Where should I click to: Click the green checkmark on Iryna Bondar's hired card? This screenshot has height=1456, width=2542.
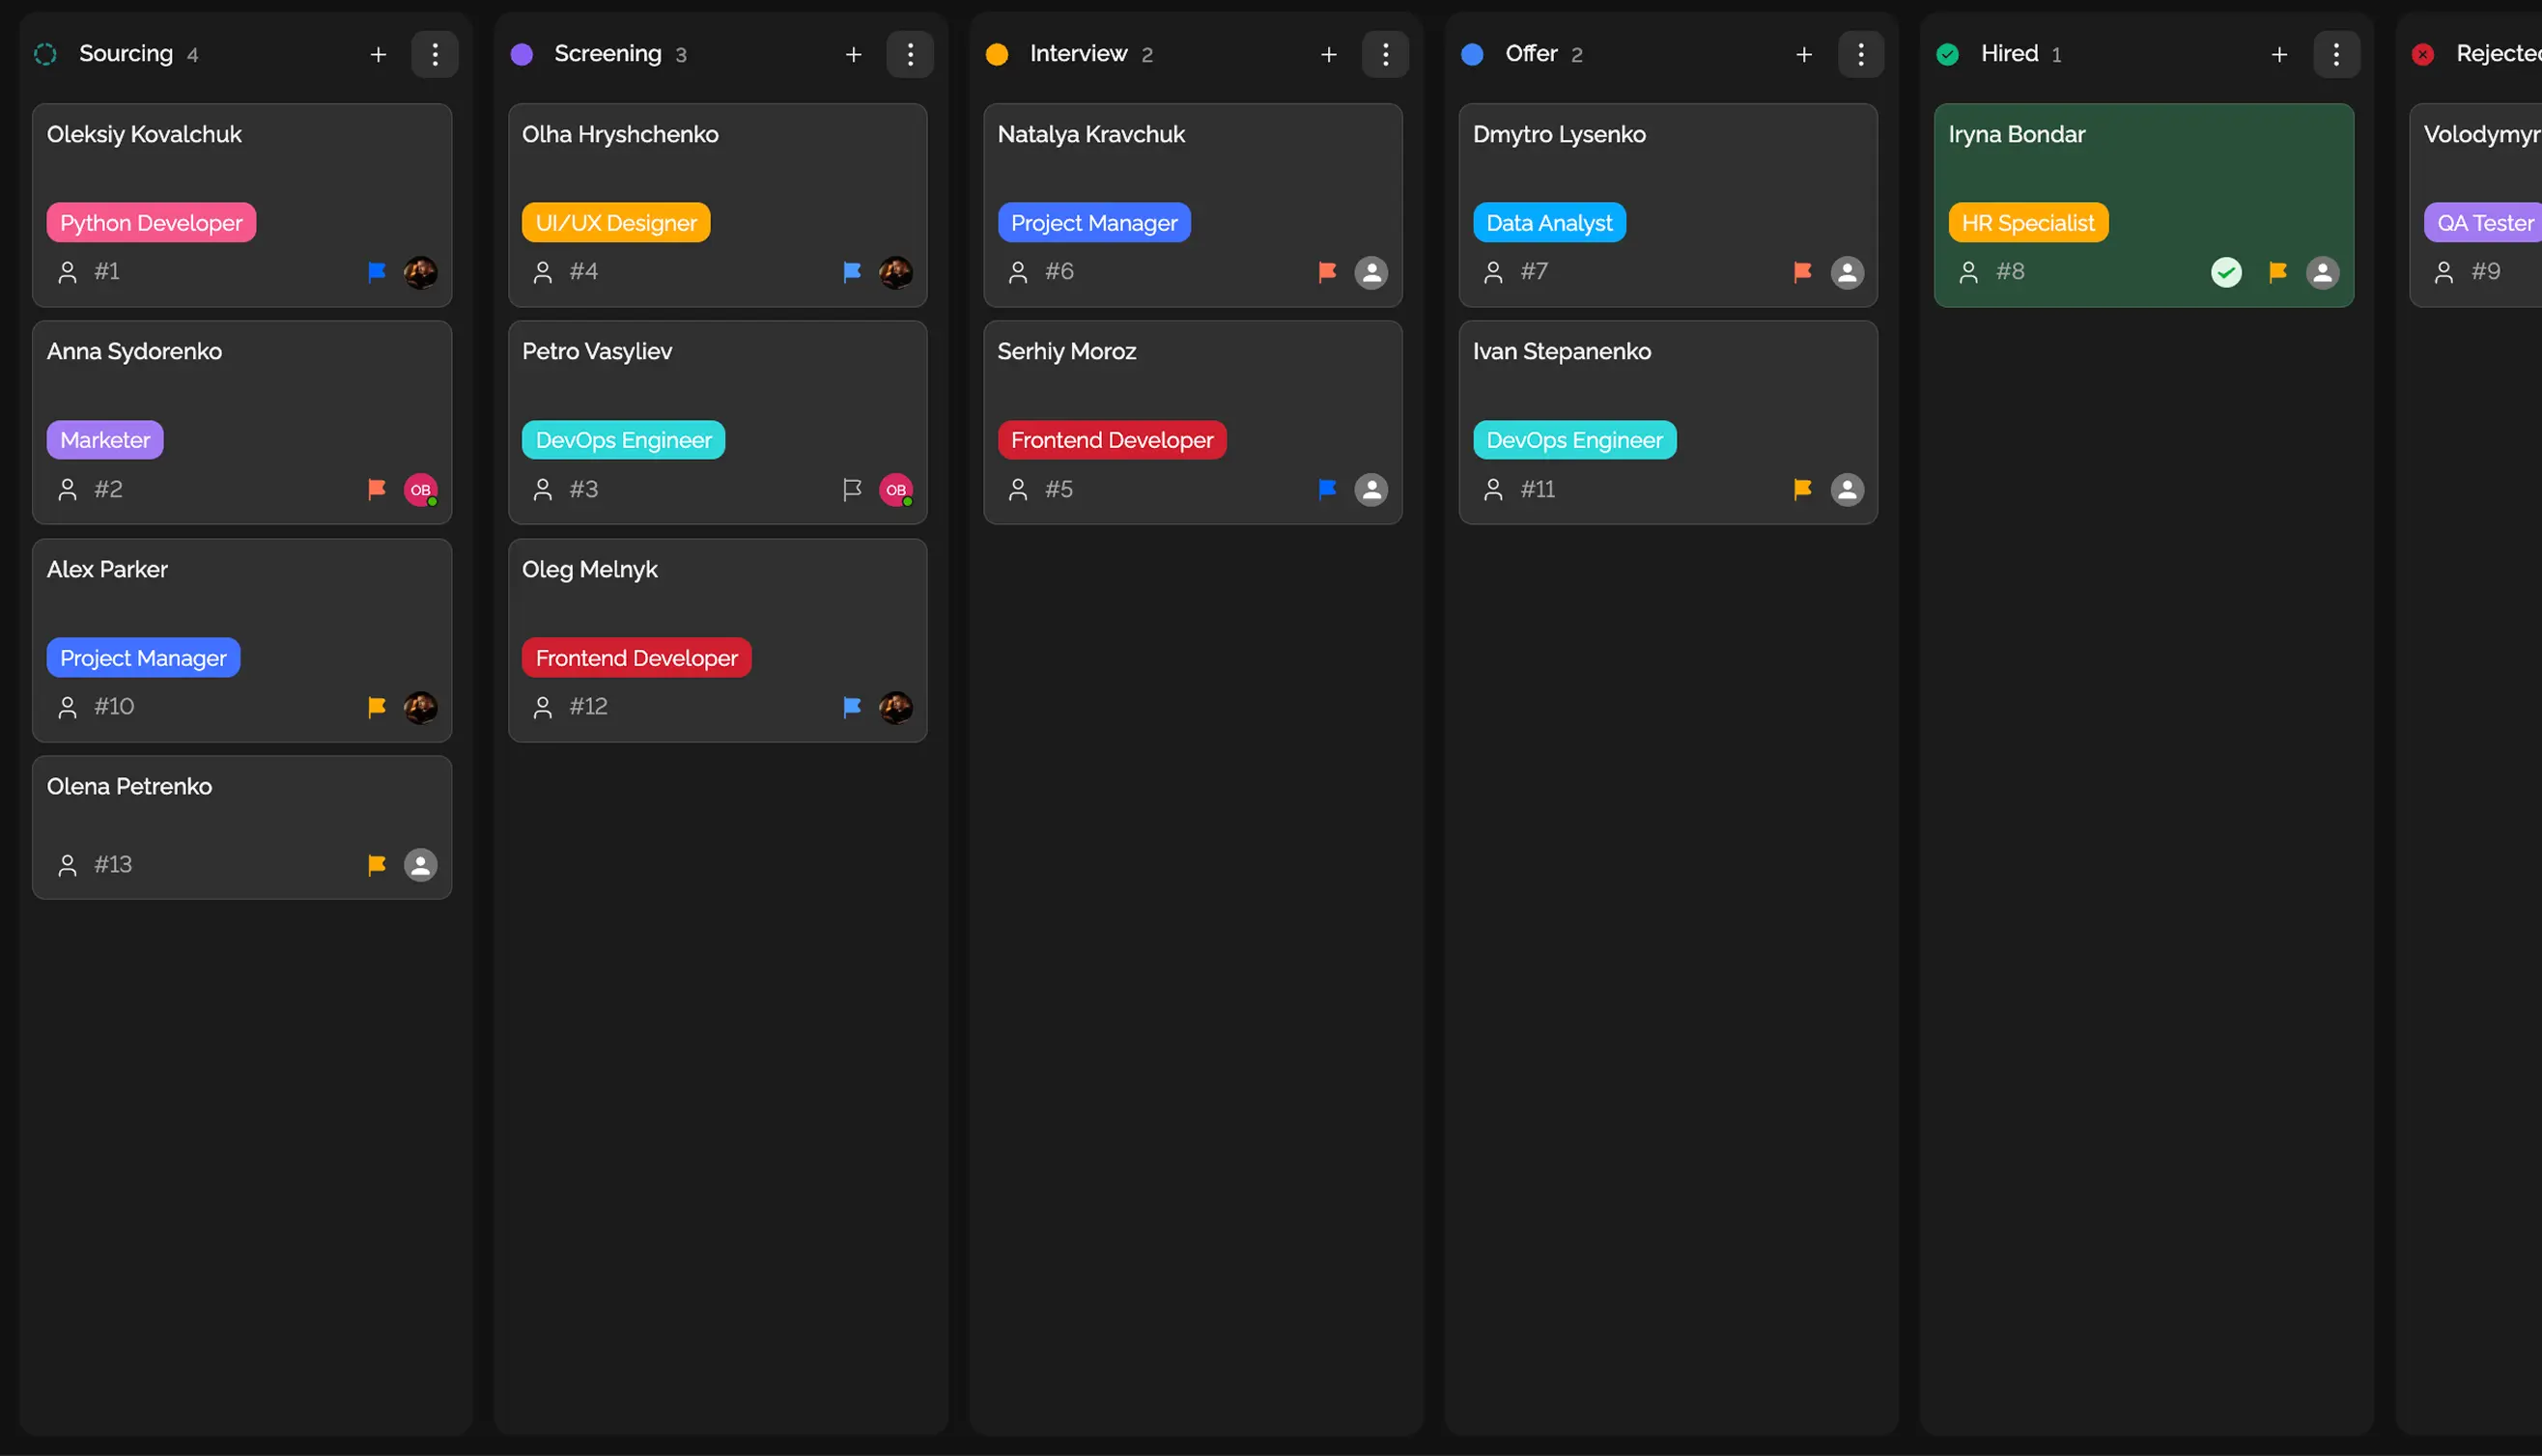click(2226, 271)
